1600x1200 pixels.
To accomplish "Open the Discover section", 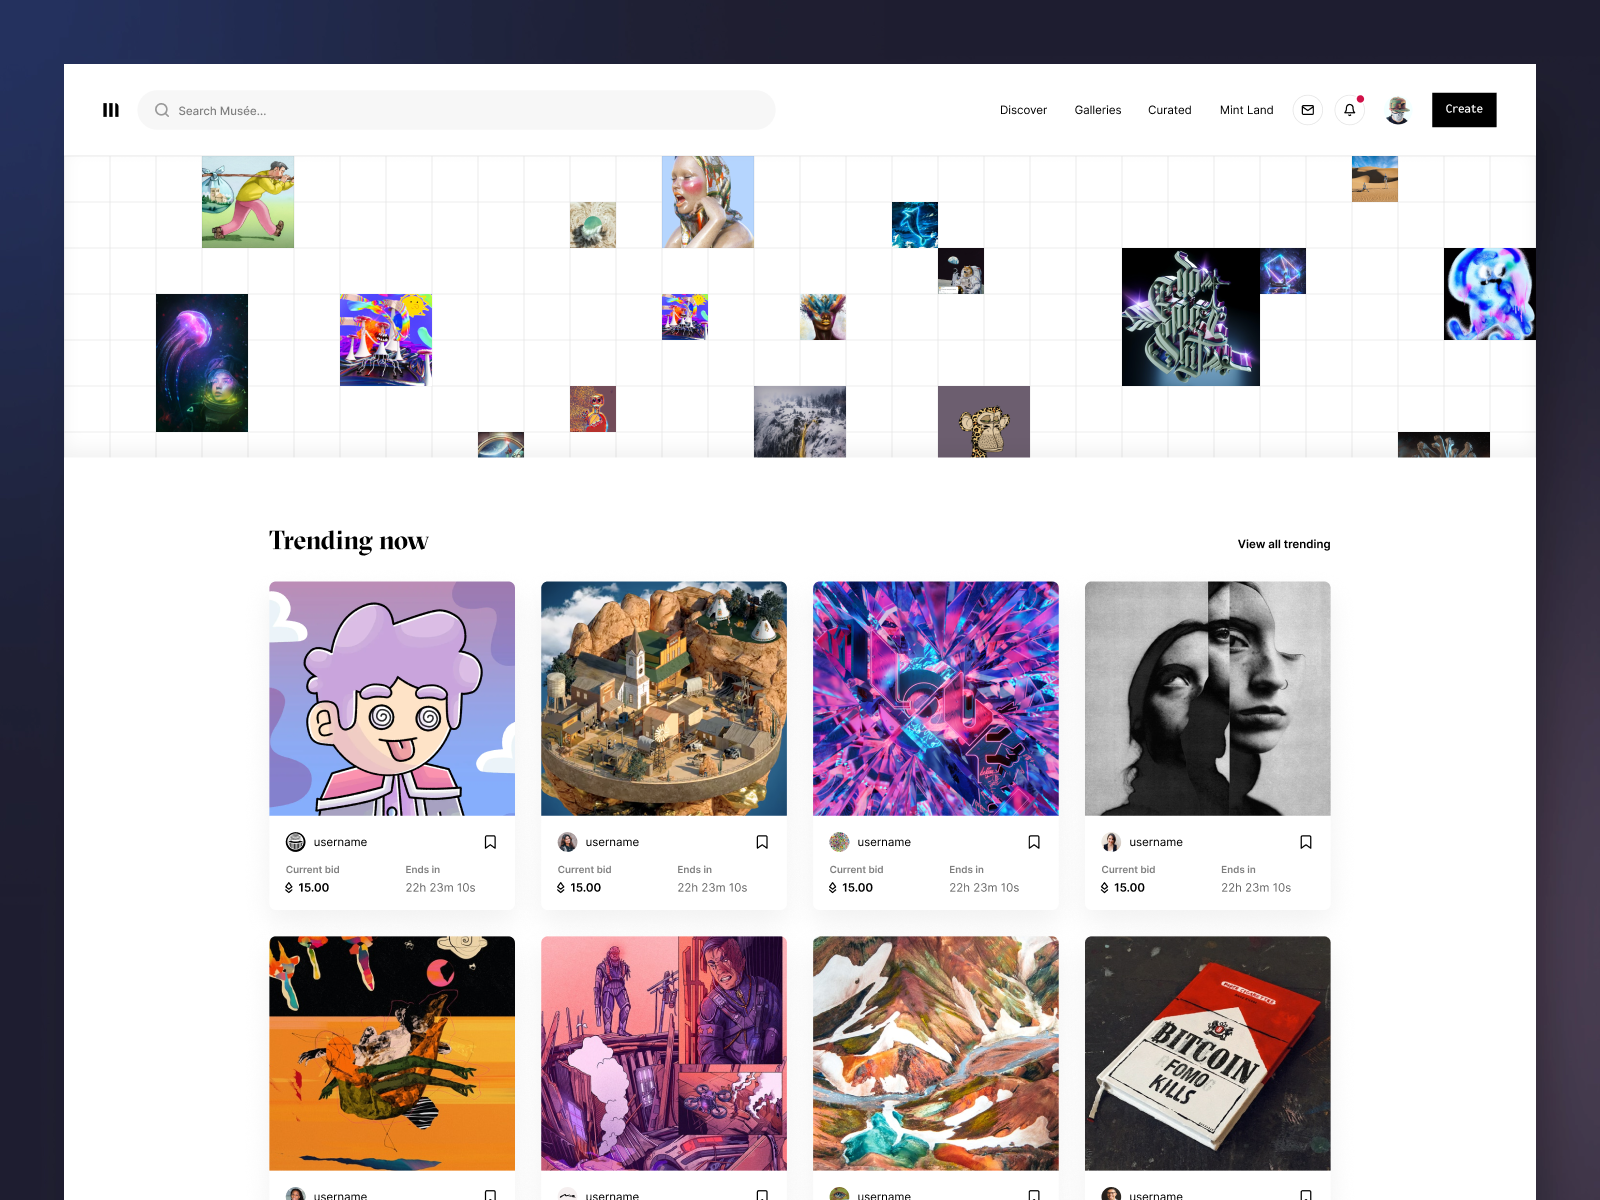I will click(x=1023, y=110).
